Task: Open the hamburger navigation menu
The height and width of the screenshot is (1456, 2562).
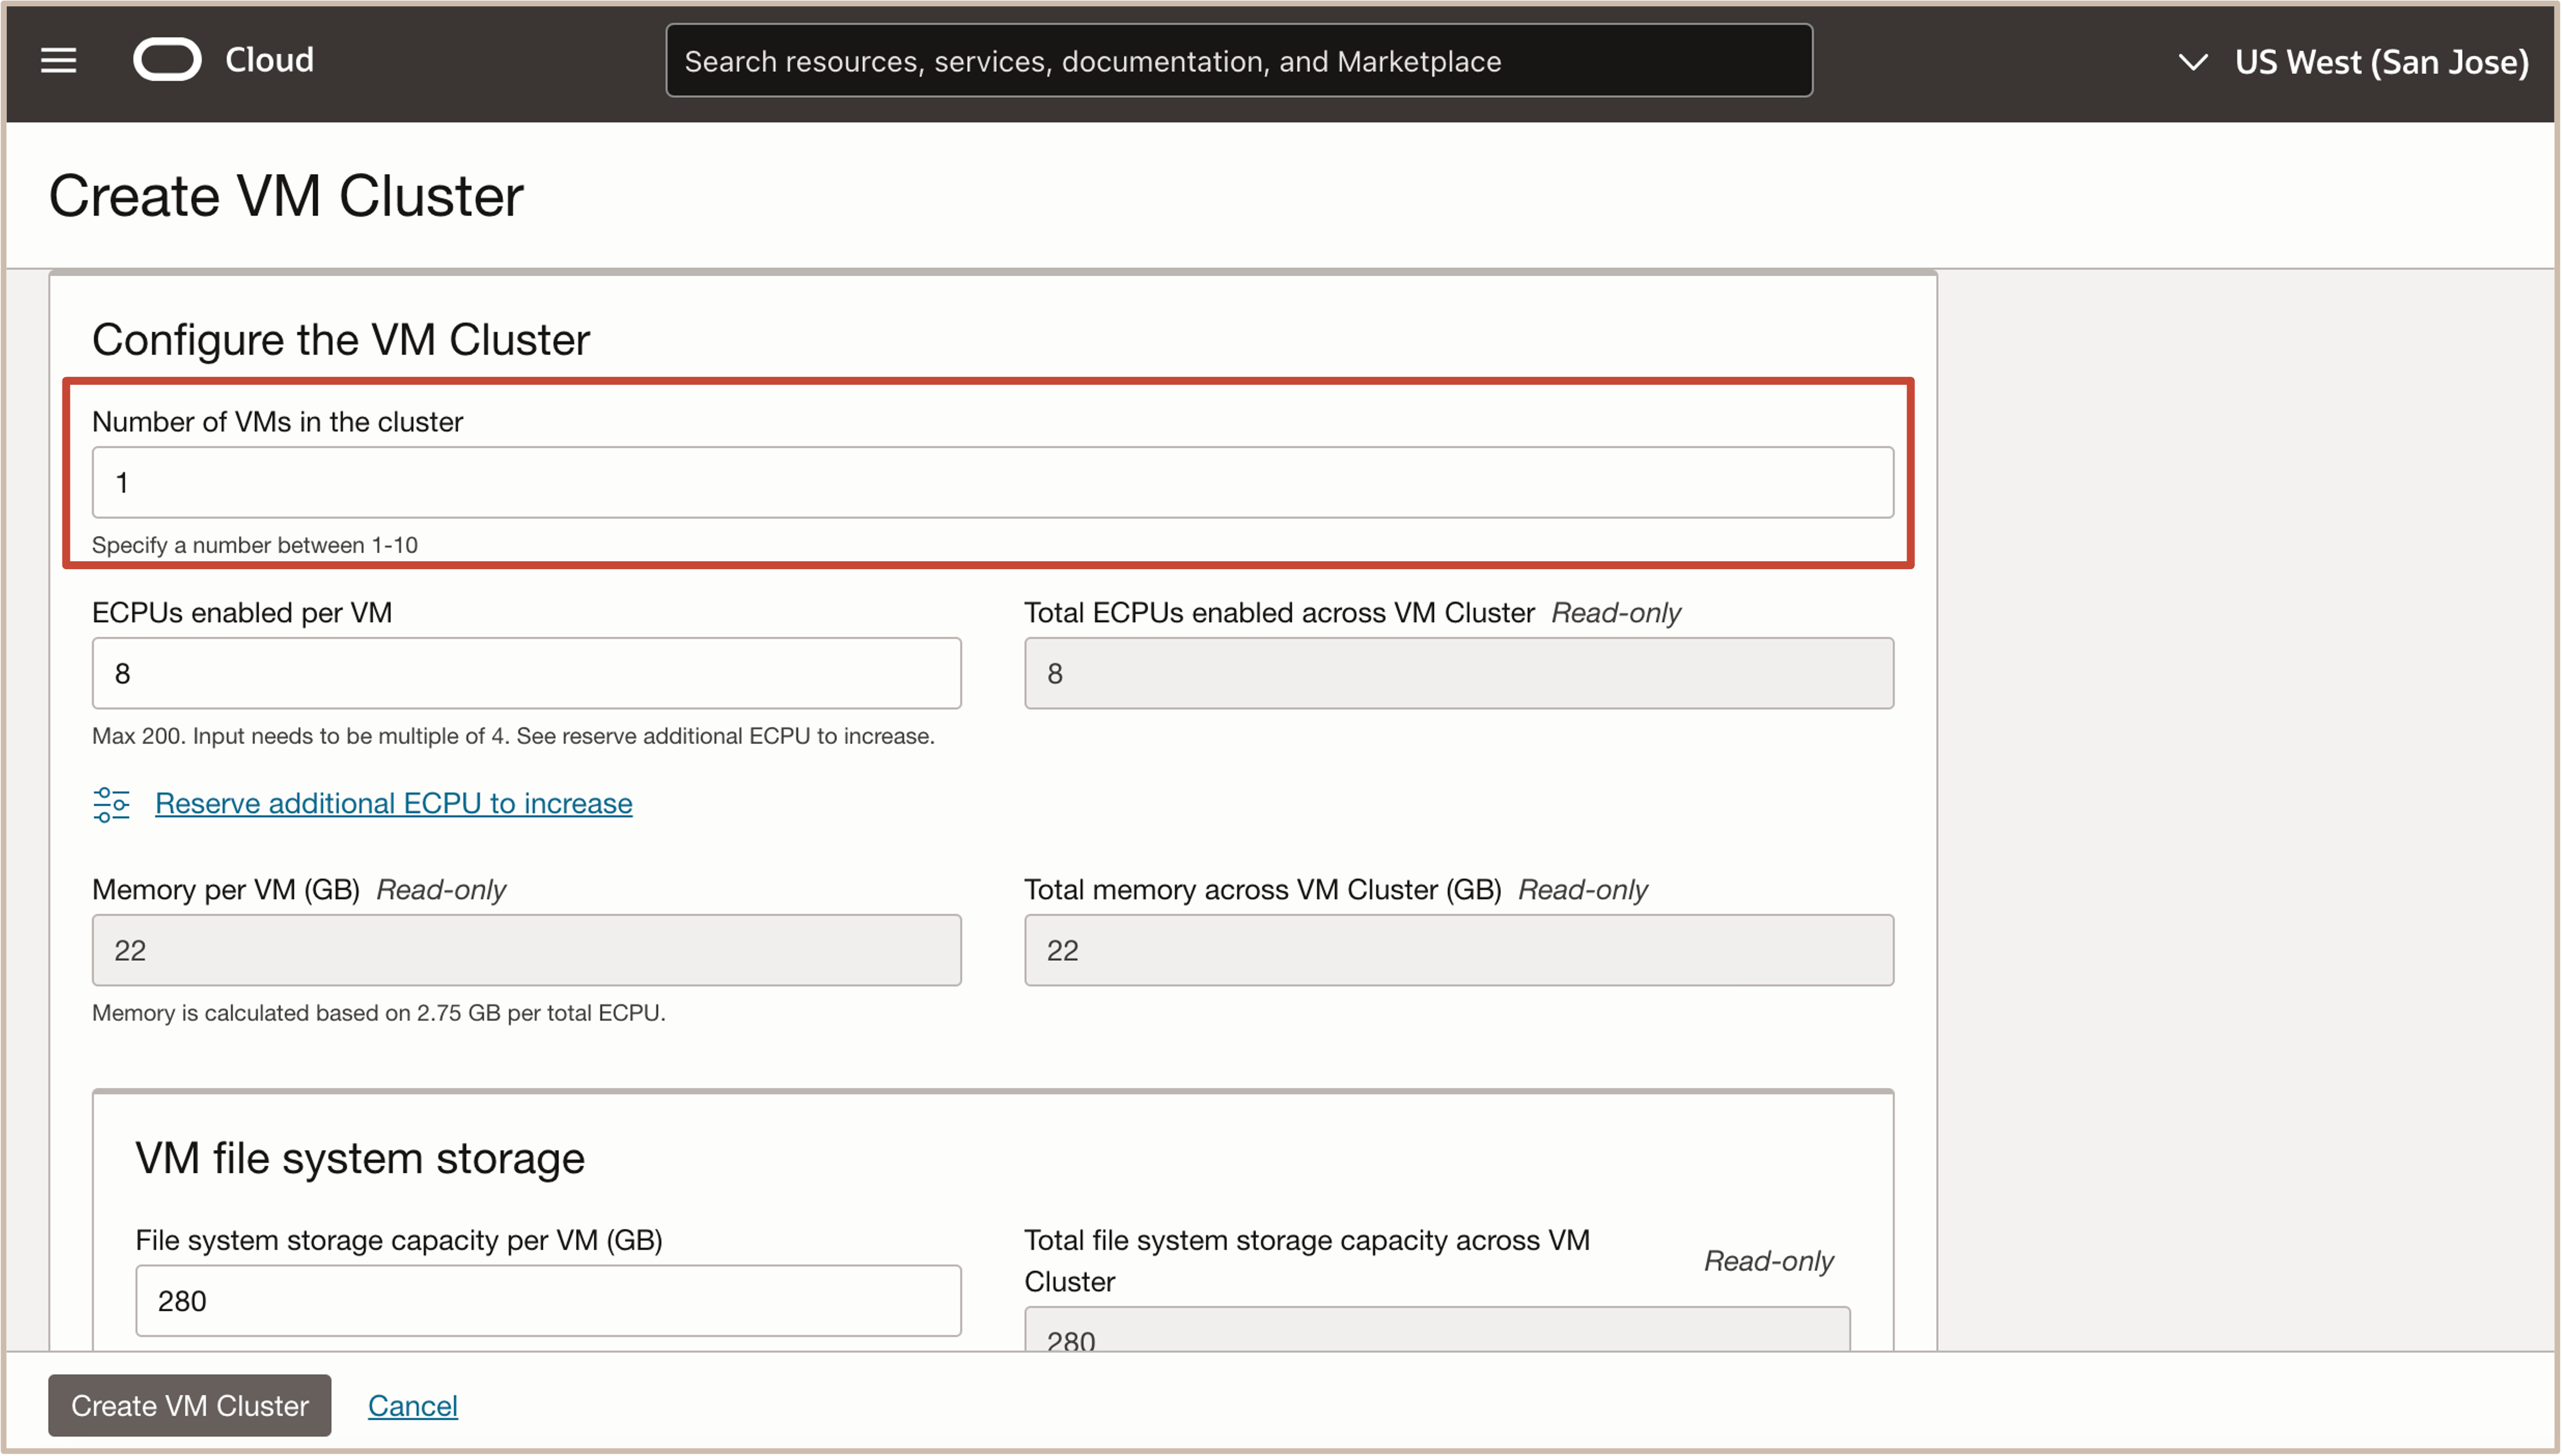Action: pyautogui.click(x=58, y=60)
